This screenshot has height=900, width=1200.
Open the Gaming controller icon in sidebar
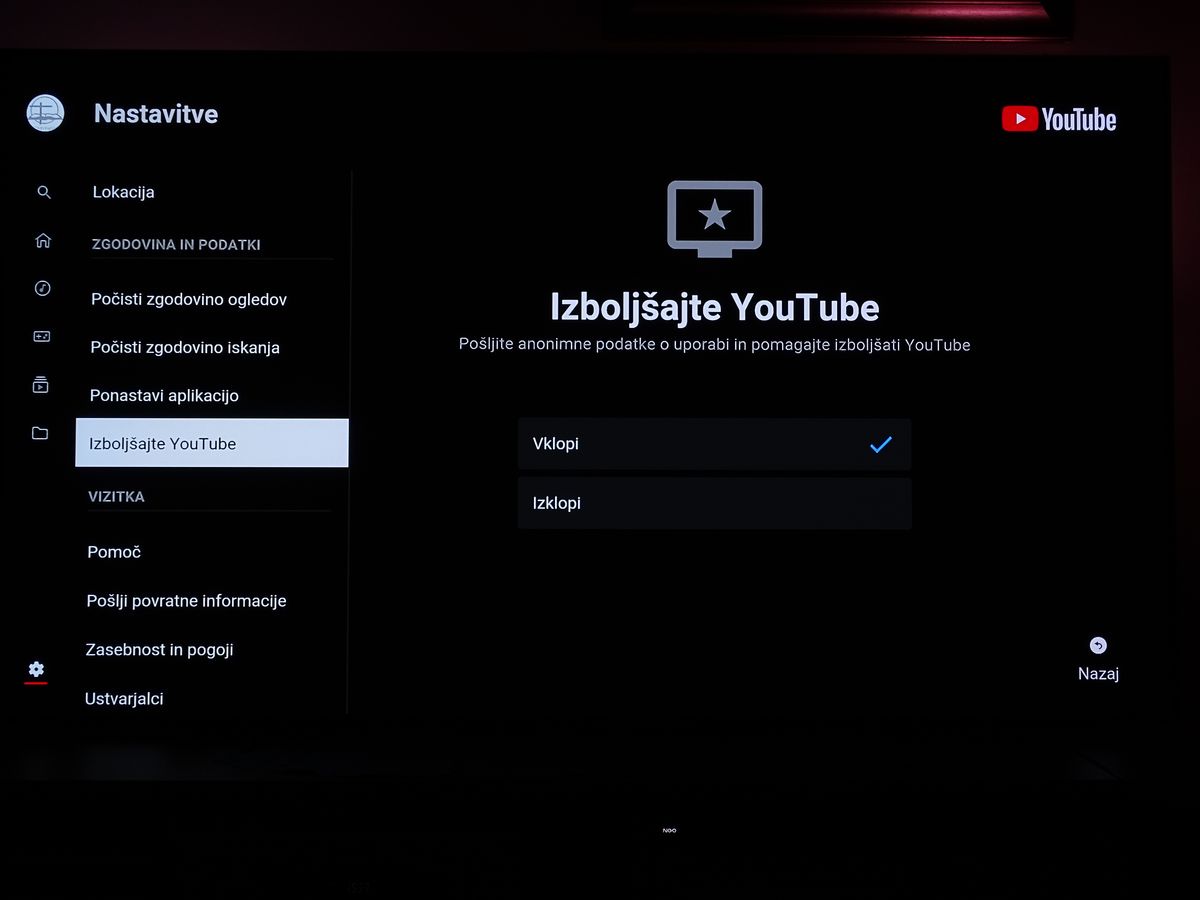point(41,337)
